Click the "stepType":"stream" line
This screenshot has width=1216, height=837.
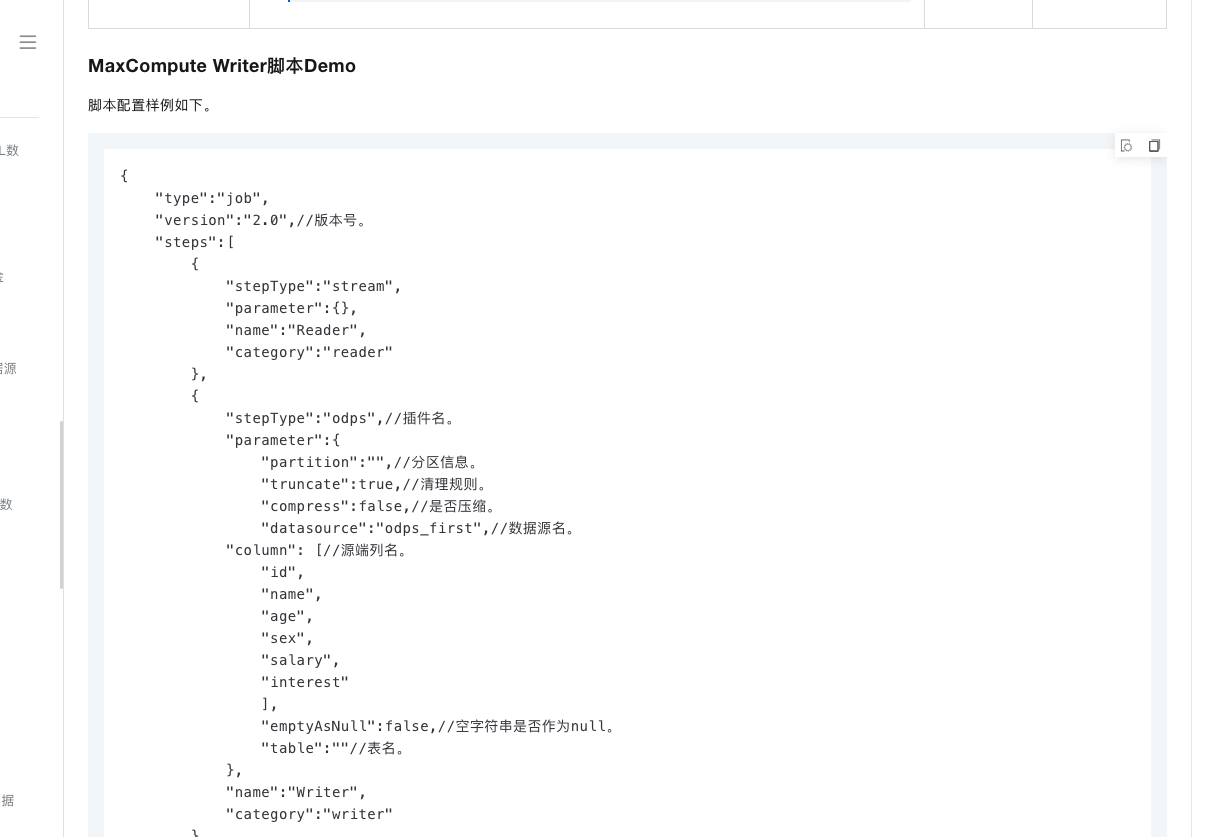click(x=314, y=286)
